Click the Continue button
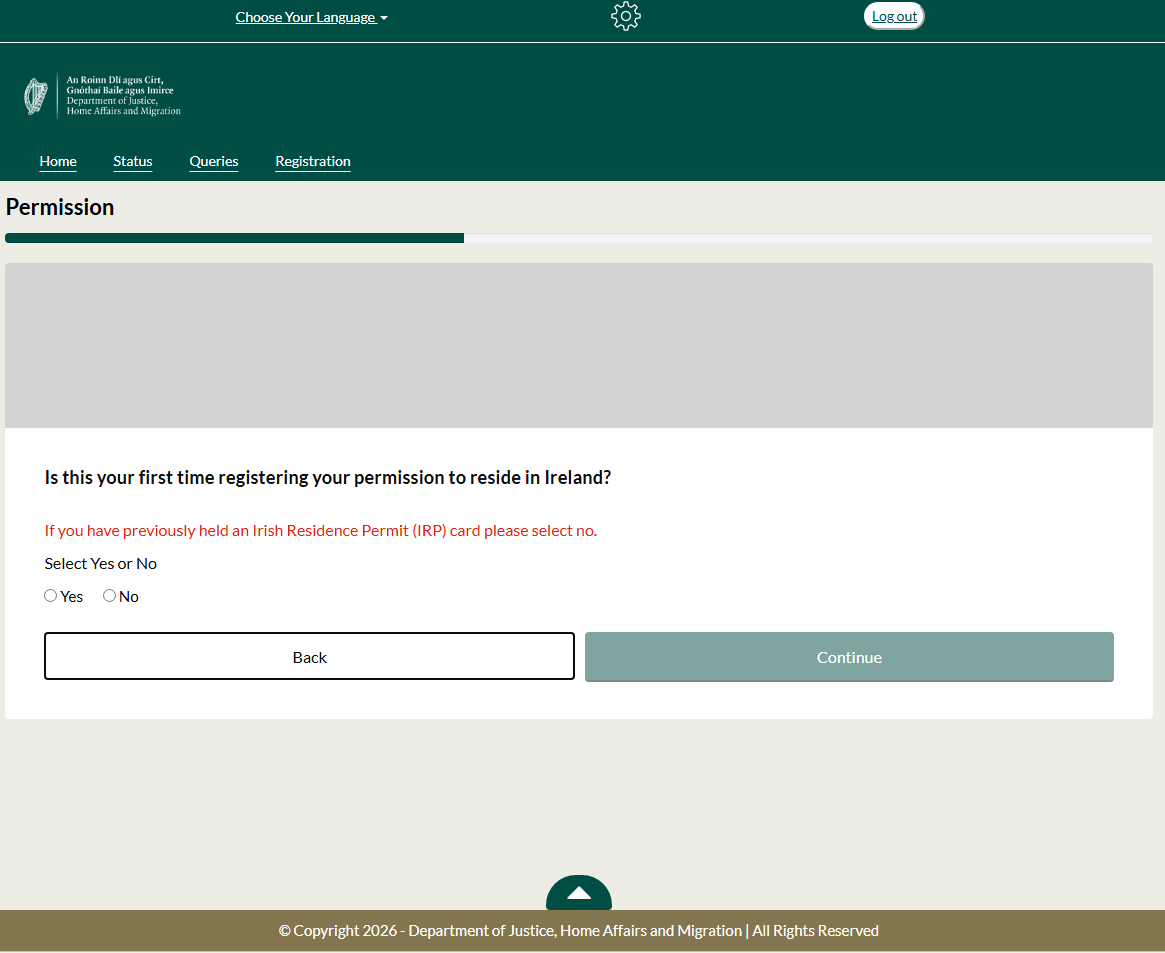Image resolution: width=1165 pixels, height=953 pixels. (849, 657)
